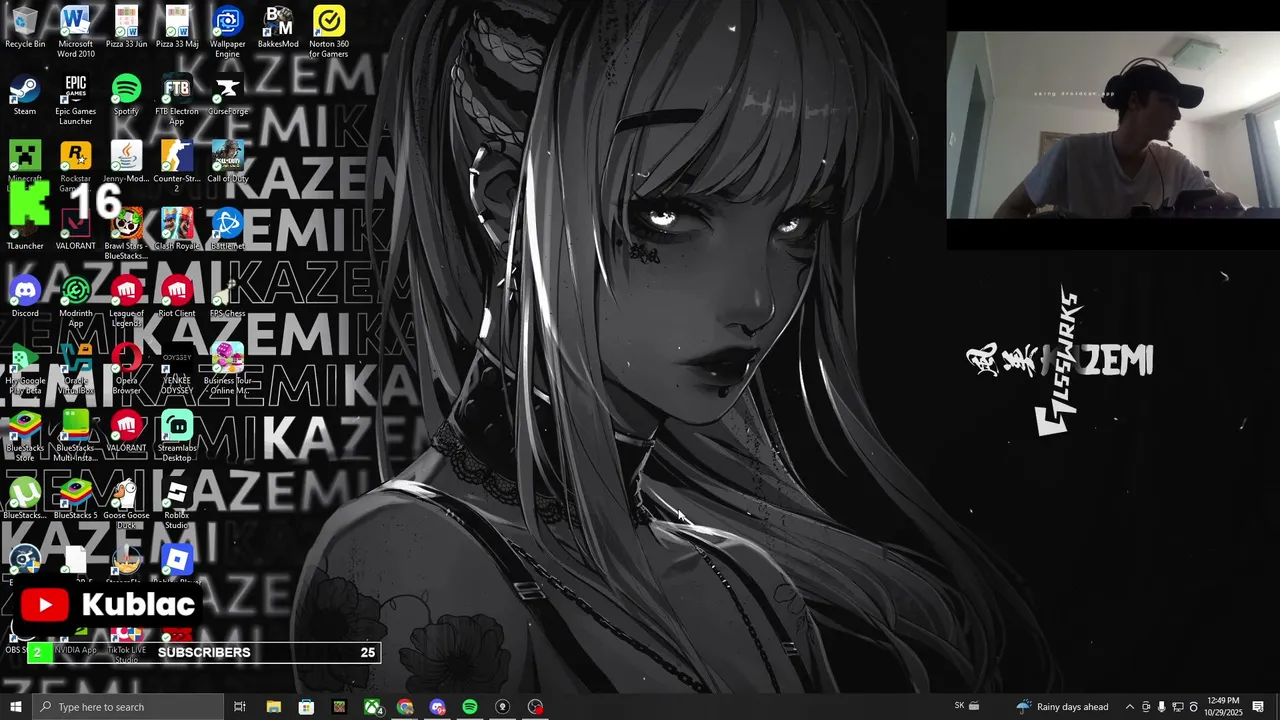
Task: Open the taskbar clock and date
Action: tap(1223, 707)
